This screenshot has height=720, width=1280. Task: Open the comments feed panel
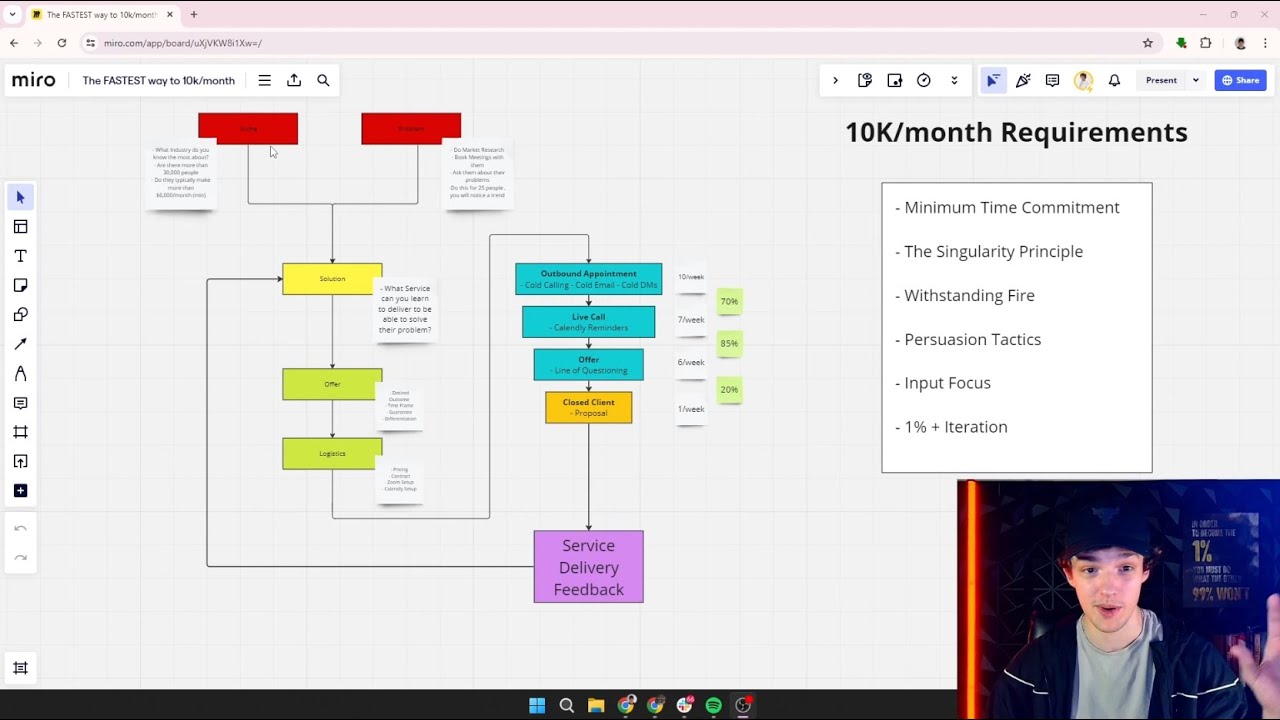(1052, 80)
